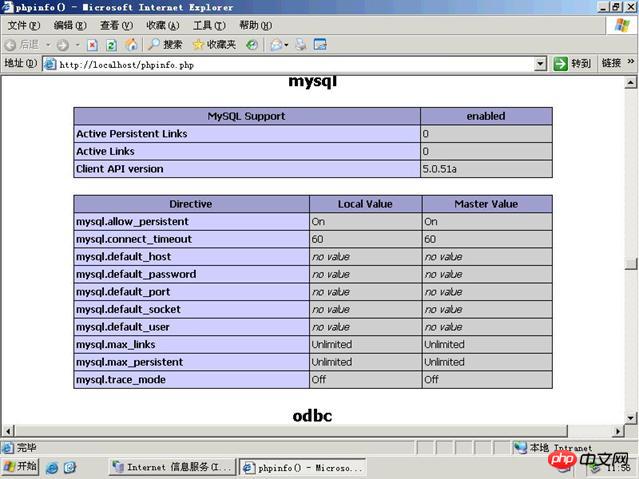Click the vertical scrollbar thumb

point(631,263)
